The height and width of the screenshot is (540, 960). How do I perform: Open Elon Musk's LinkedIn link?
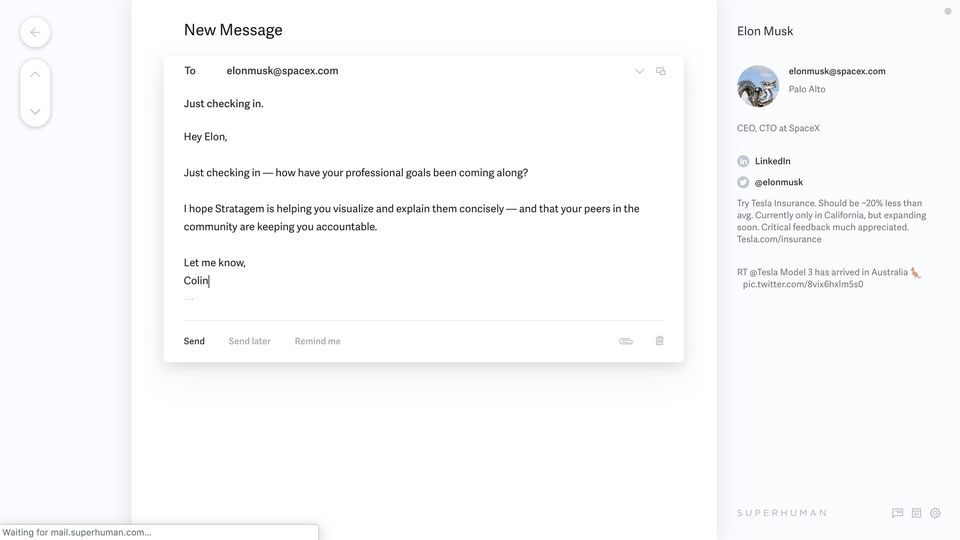[x=772, y=161]
